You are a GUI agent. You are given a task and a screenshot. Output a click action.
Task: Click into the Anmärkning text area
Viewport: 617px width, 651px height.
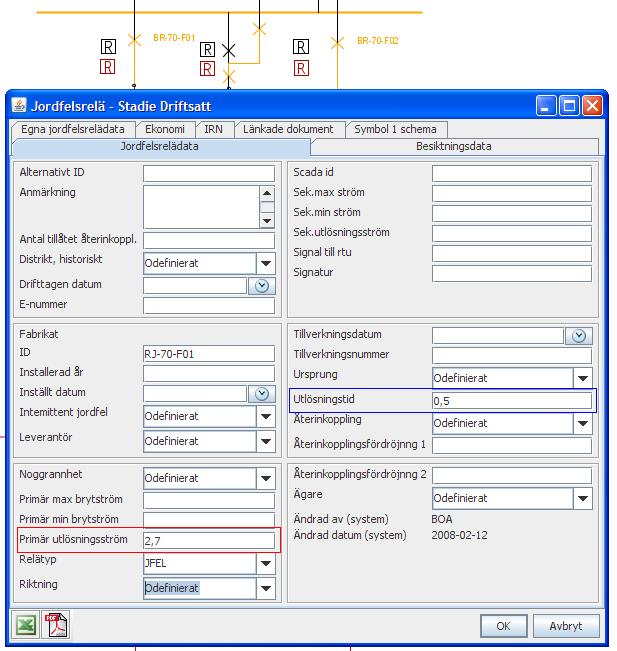tap(201, 207)
